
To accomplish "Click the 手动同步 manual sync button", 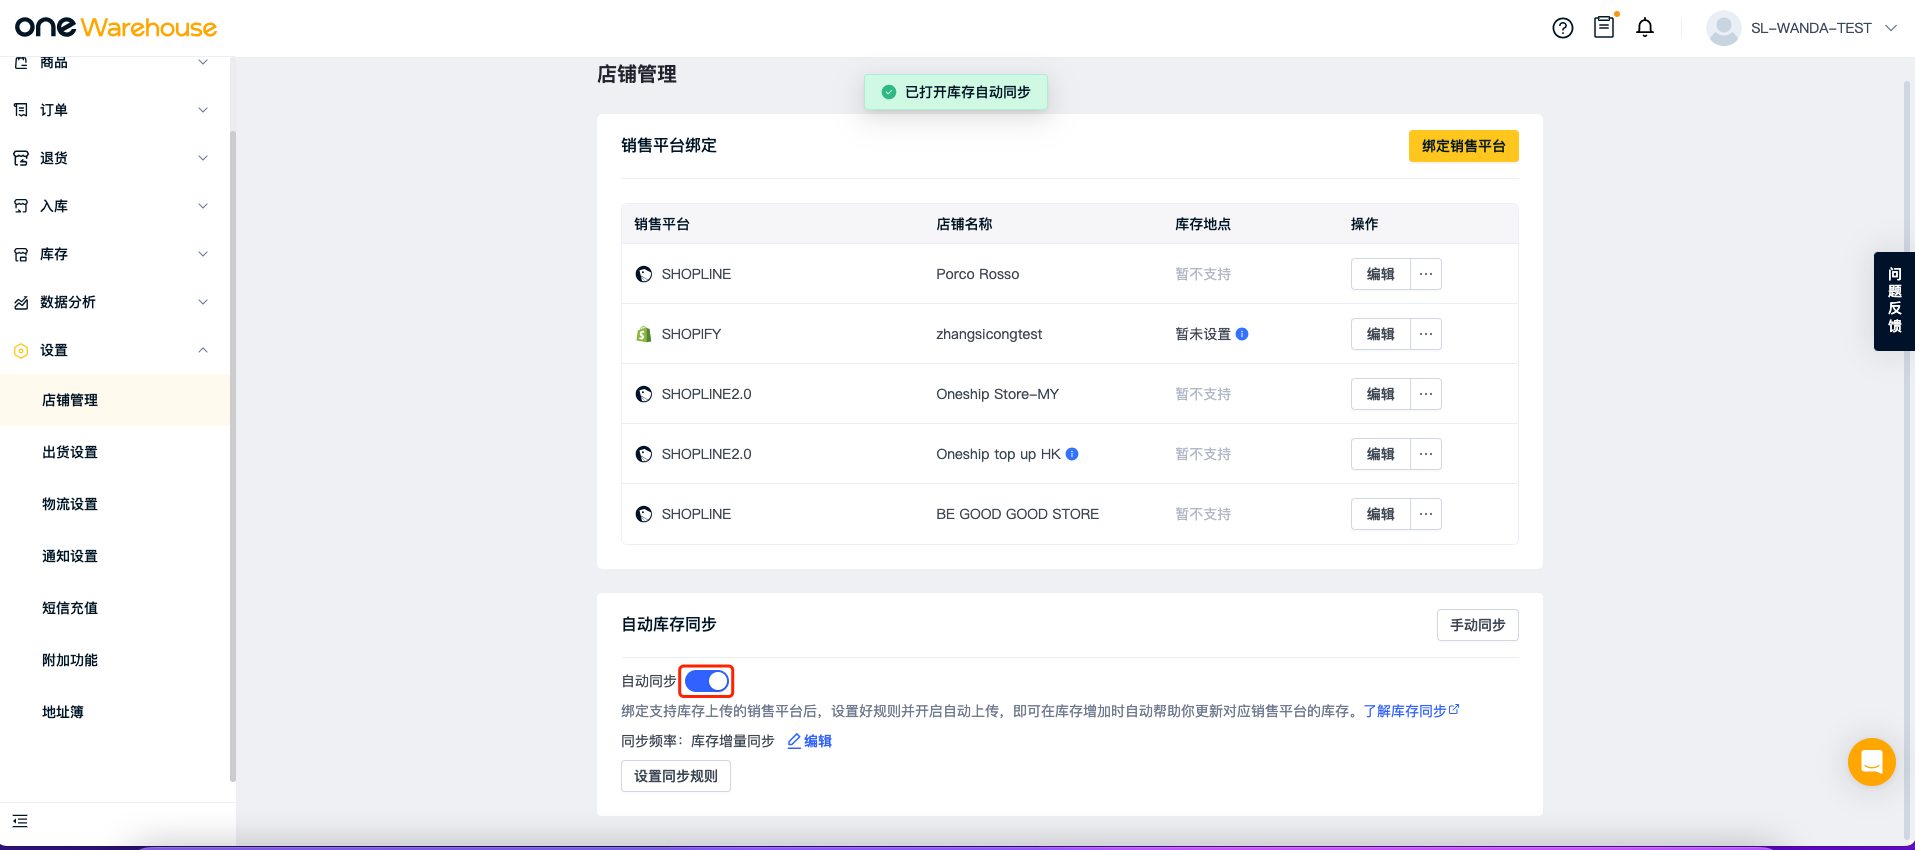I will coord(1477,625).
